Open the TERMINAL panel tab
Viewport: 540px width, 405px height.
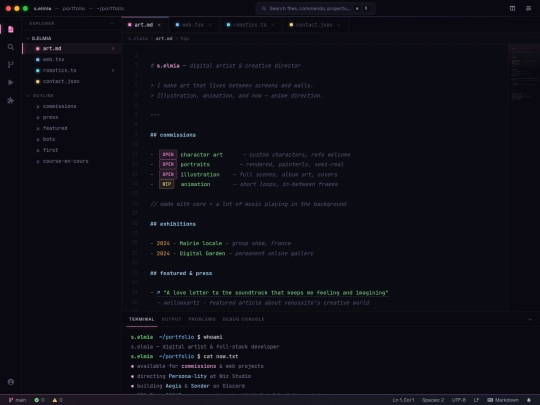[x=142, y=319]
